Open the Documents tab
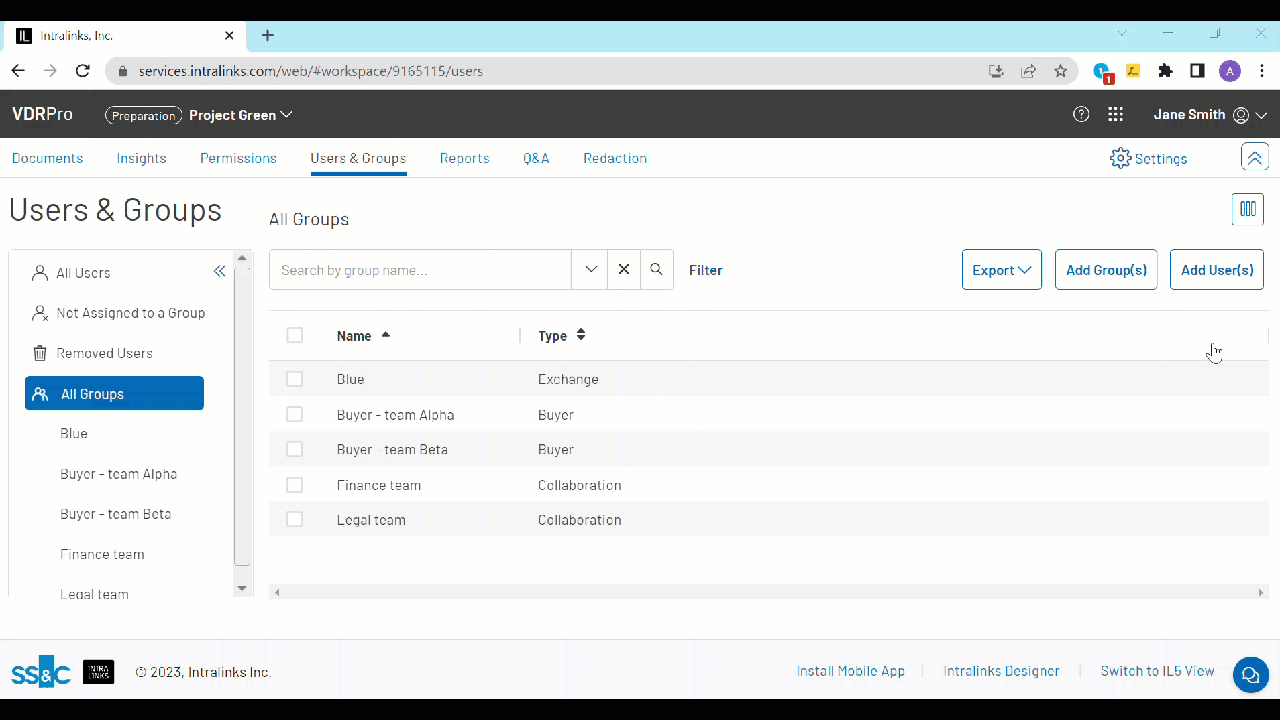1280x720 pixels. point(47,158)
